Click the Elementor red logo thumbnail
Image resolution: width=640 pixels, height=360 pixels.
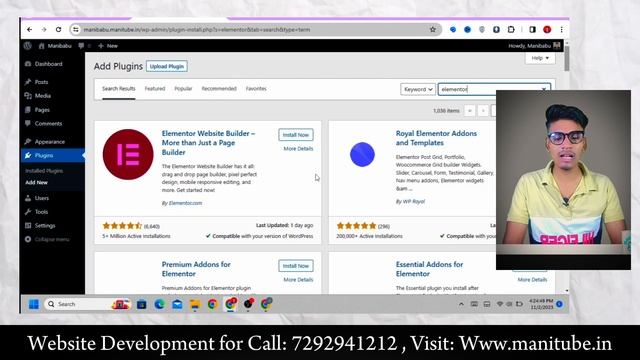tap(128, 154)
